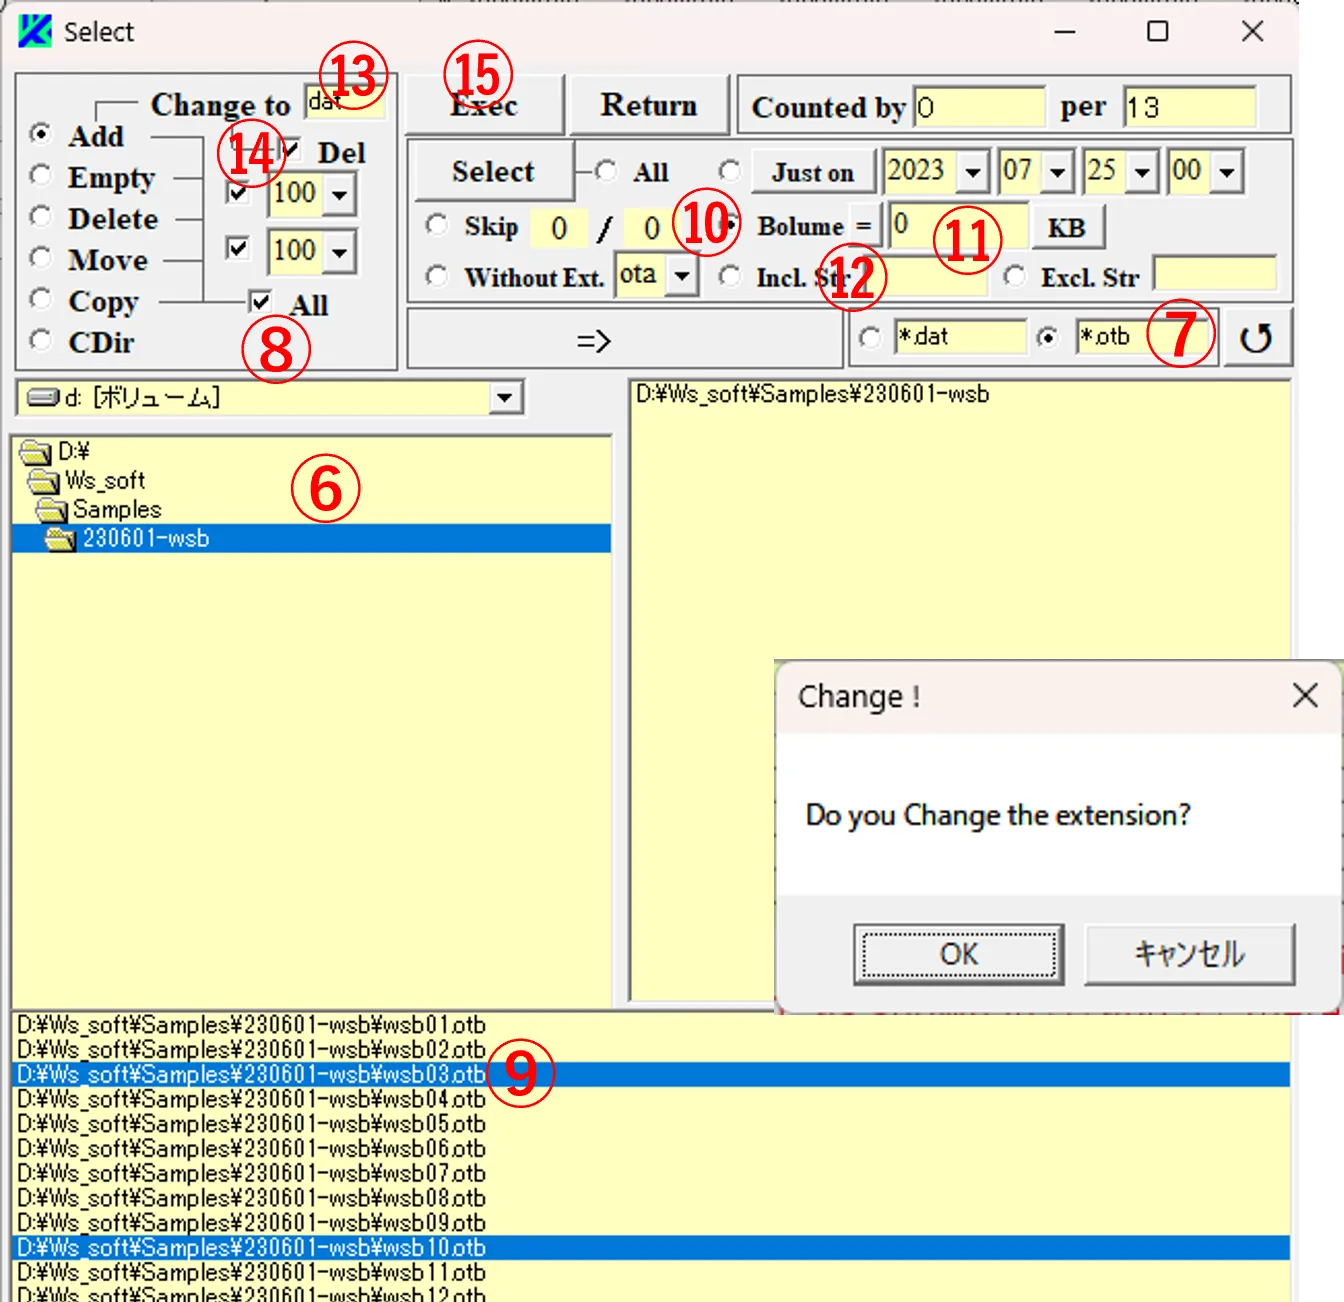
Task: Toggle the All checkbox under Copy
Action: (x=260, y=301)
